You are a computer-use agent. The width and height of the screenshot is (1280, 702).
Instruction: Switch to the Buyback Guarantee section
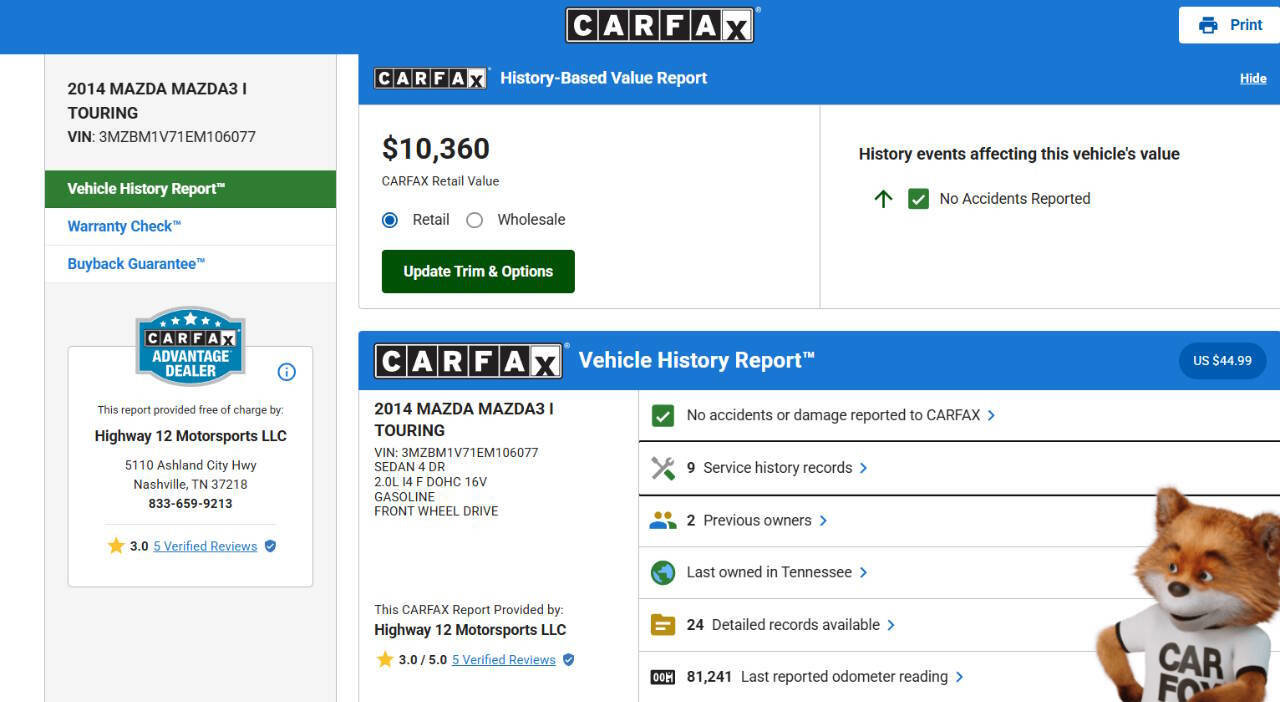tap(135, 263)
